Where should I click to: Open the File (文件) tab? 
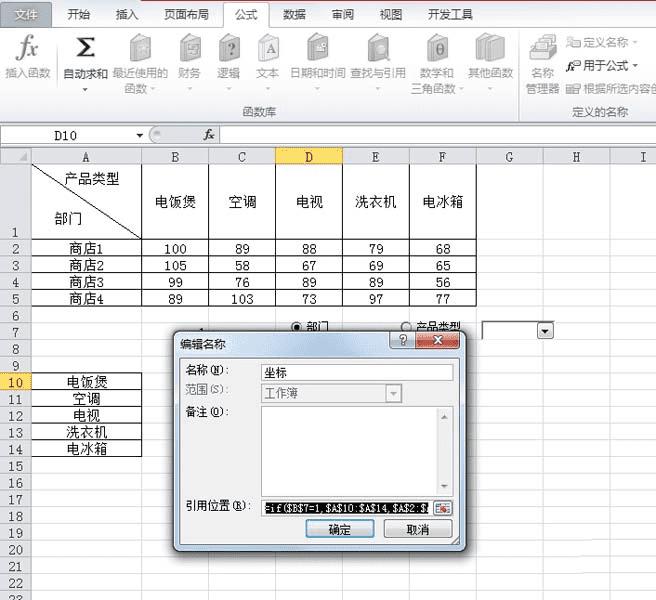click(26, 15)
